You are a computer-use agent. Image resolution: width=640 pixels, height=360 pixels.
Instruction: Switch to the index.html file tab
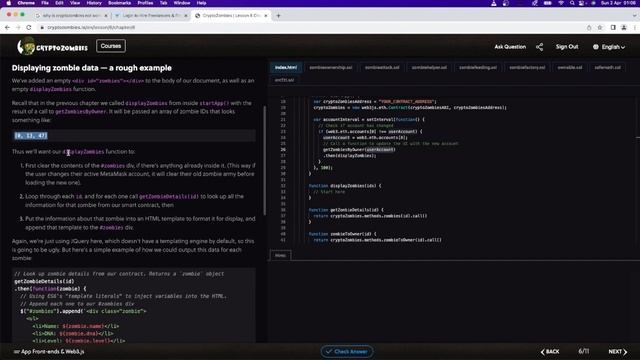(286, 67)
